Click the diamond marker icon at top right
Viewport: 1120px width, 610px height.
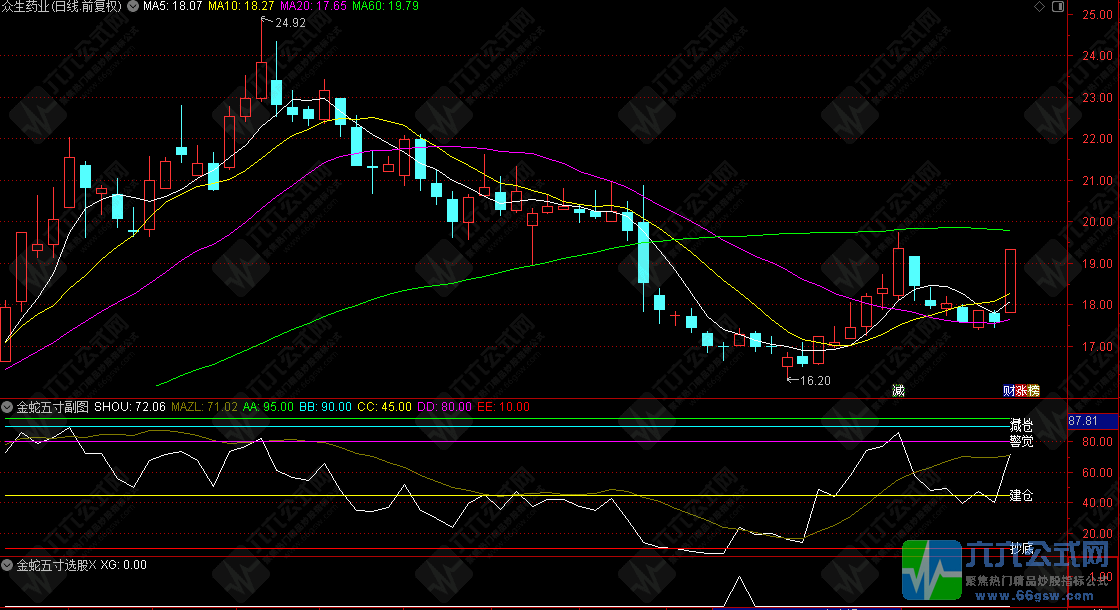pos(1039,6)
